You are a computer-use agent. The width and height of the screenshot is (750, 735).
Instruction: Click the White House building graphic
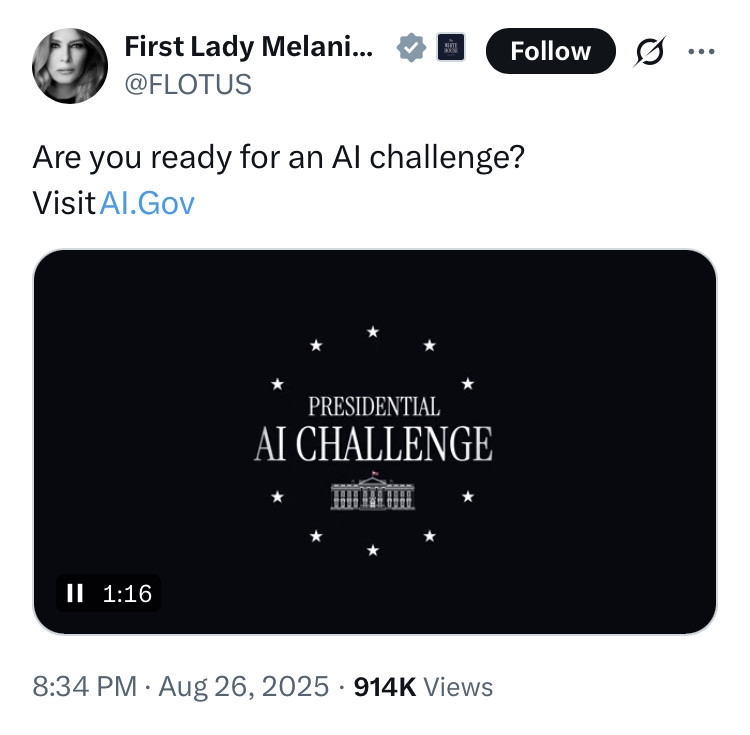372,491
